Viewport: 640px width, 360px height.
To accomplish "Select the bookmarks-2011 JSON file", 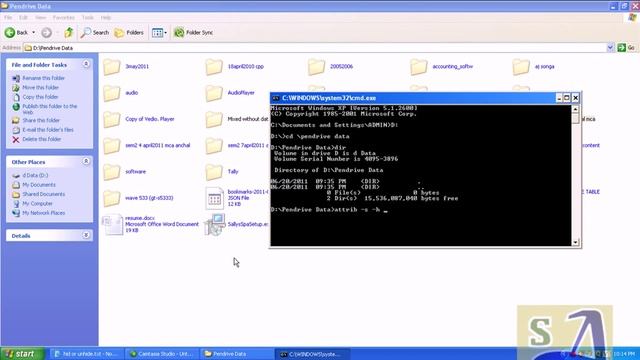I will coord(237,198).
